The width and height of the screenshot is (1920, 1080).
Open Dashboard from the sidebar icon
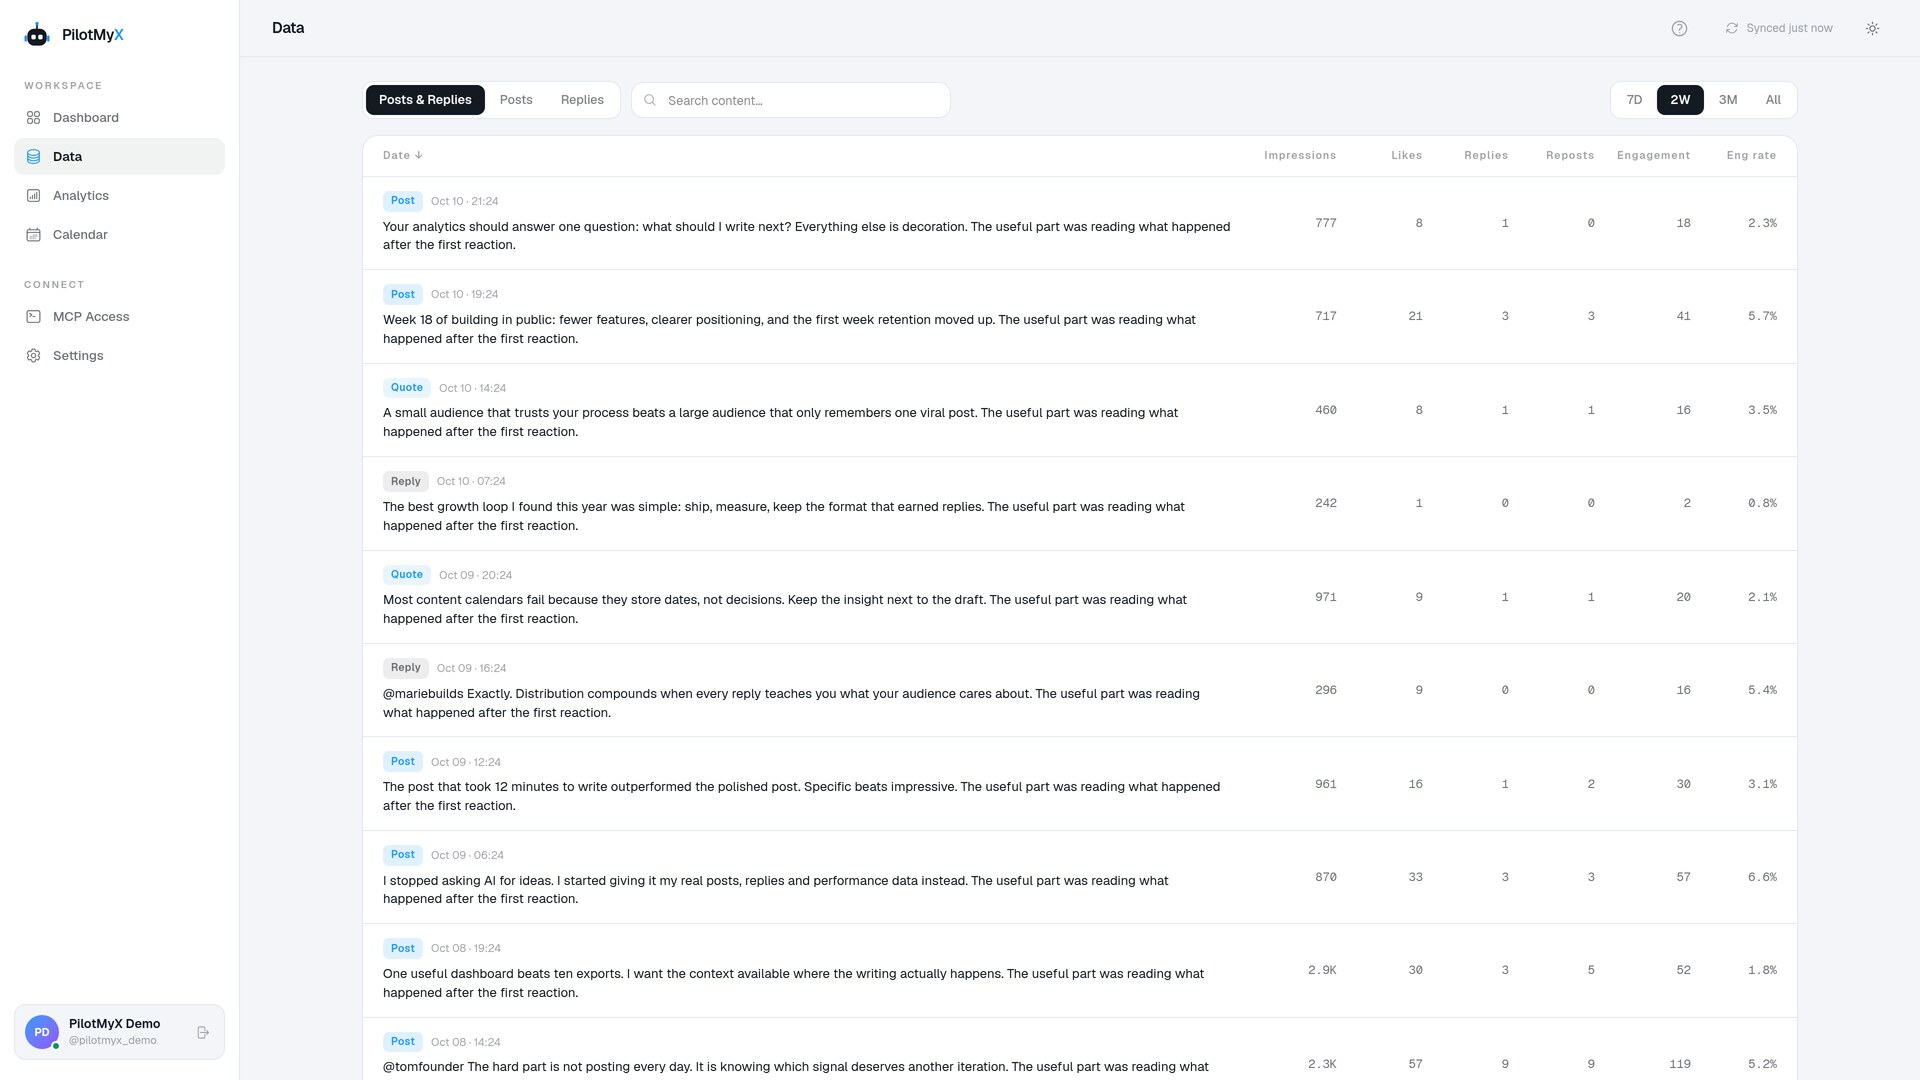(x=33, y=118)
